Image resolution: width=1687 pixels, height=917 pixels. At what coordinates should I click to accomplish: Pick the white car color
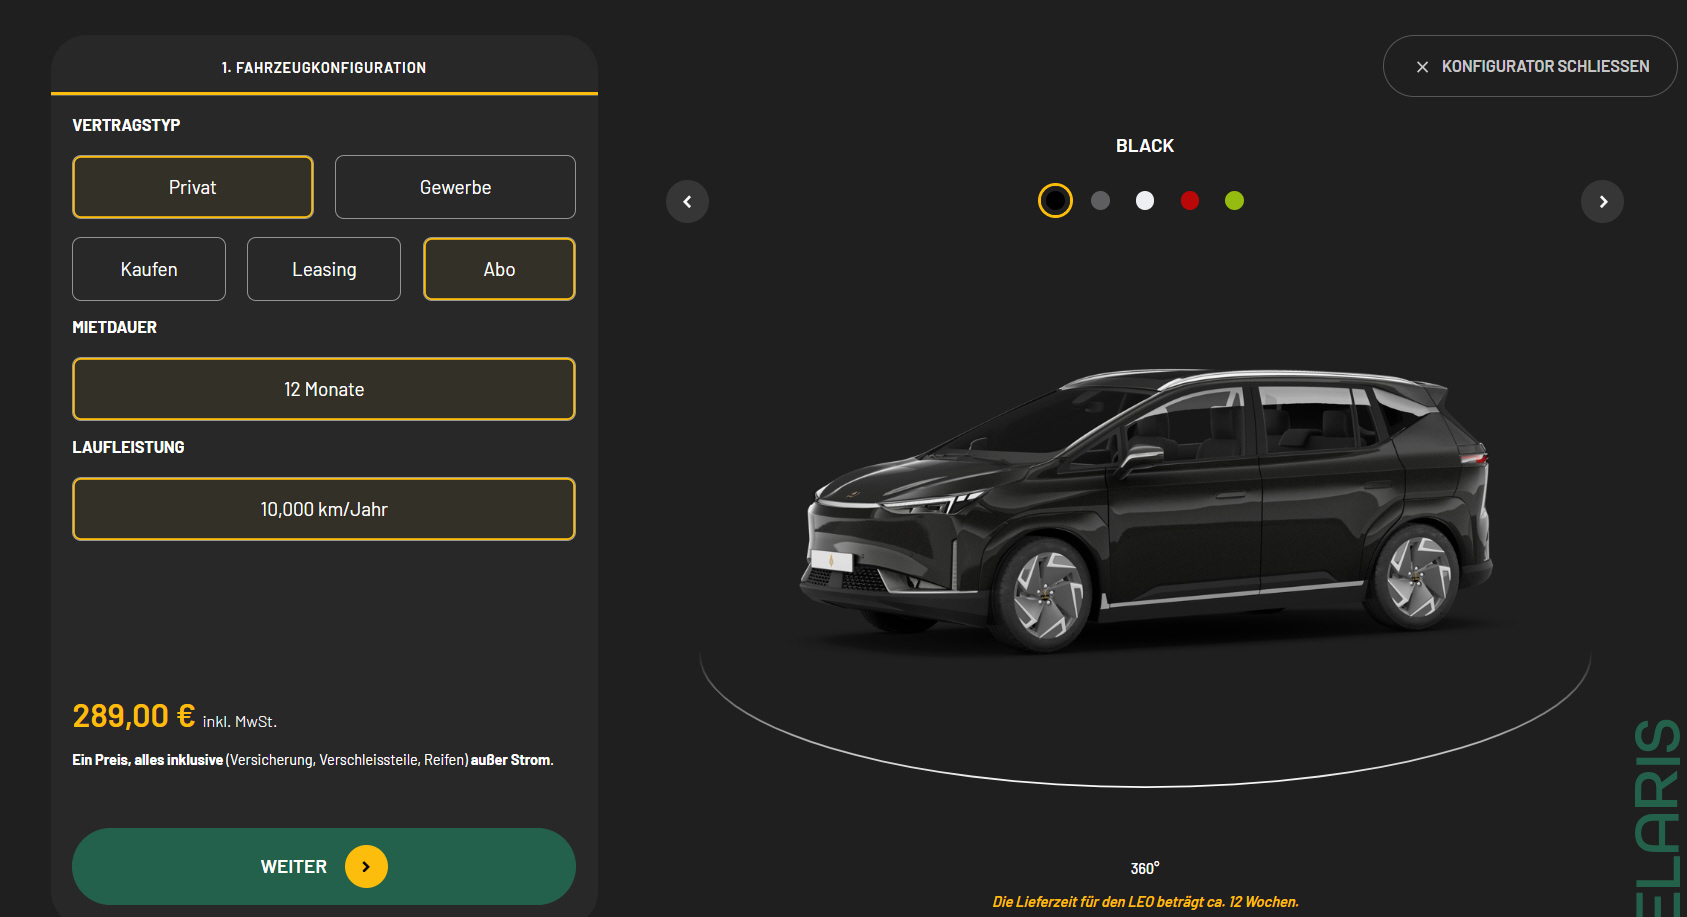point(1145,201)
